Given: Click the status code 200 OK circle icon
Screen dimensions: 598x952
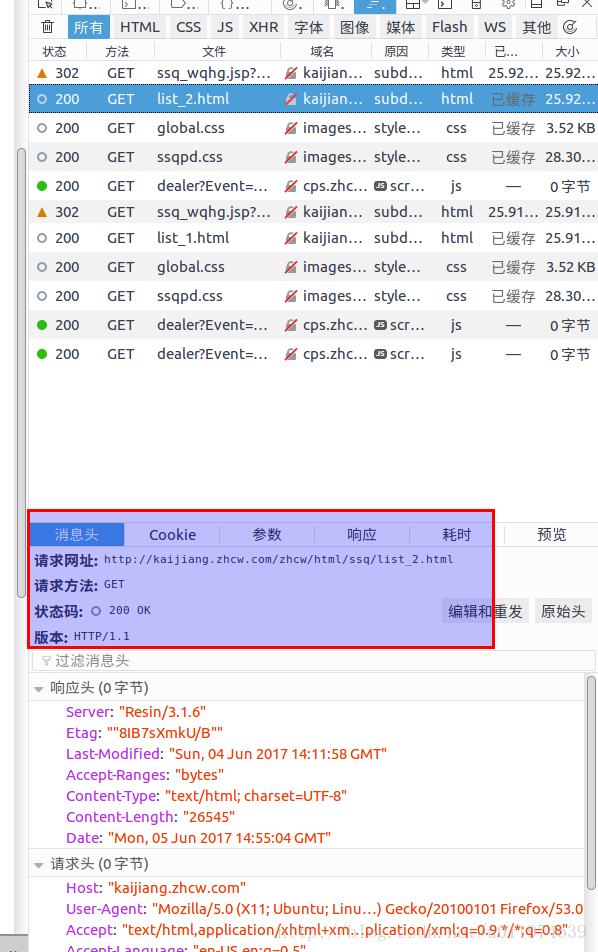Looking at the screenshot, I should 96,611.
